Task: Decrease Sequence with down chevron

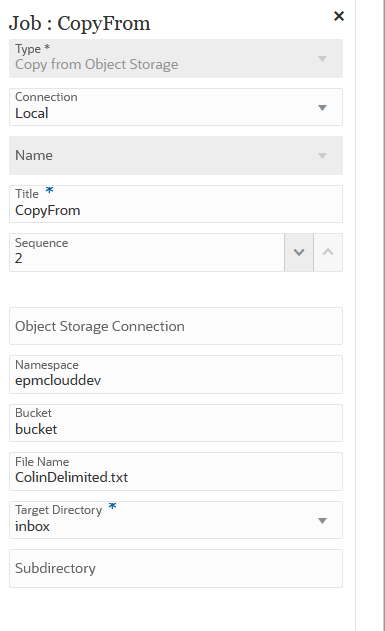Action: (299, 252)
